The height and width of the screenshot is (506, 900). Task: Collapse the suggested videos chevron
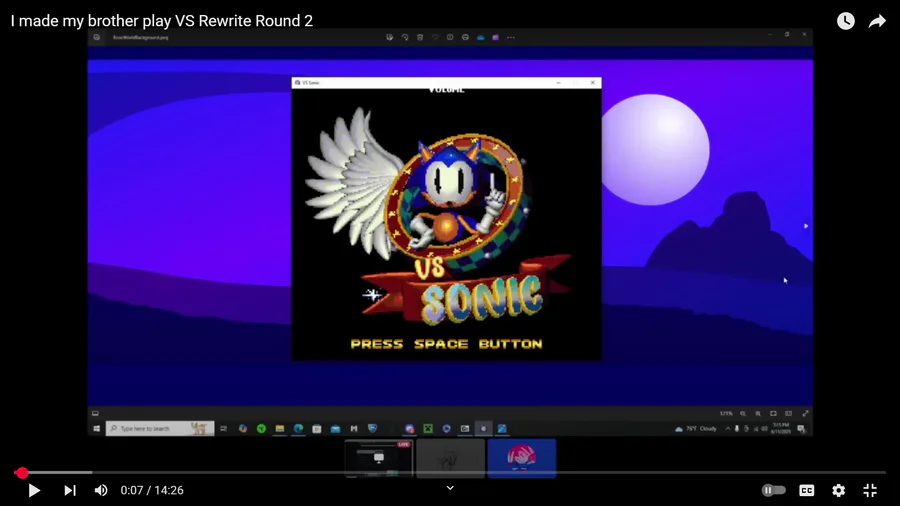450,488
